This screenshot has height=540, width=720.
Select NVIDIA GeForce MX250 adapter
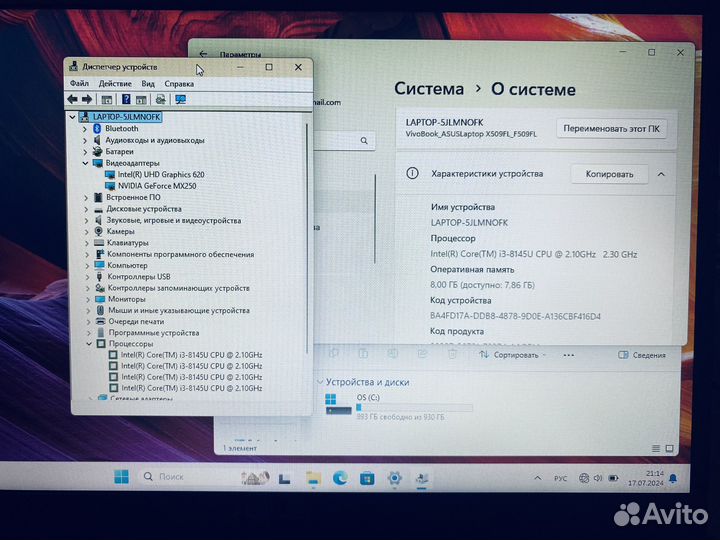point(157,186)
